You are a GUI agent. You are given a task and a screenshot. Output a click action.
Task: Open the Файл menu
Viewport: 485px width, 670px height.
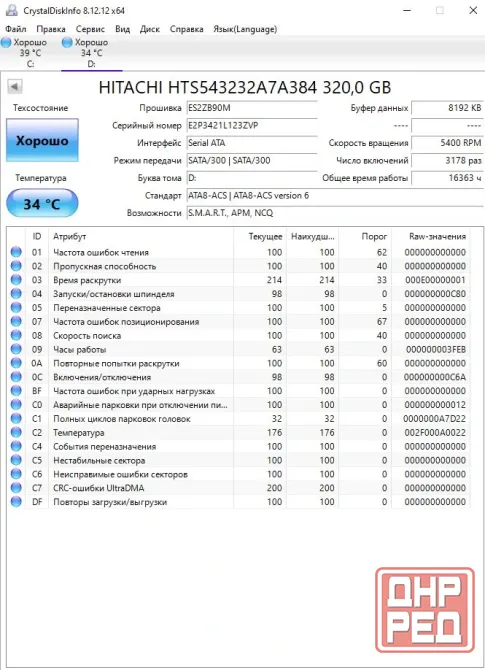(x=15, y=29)
